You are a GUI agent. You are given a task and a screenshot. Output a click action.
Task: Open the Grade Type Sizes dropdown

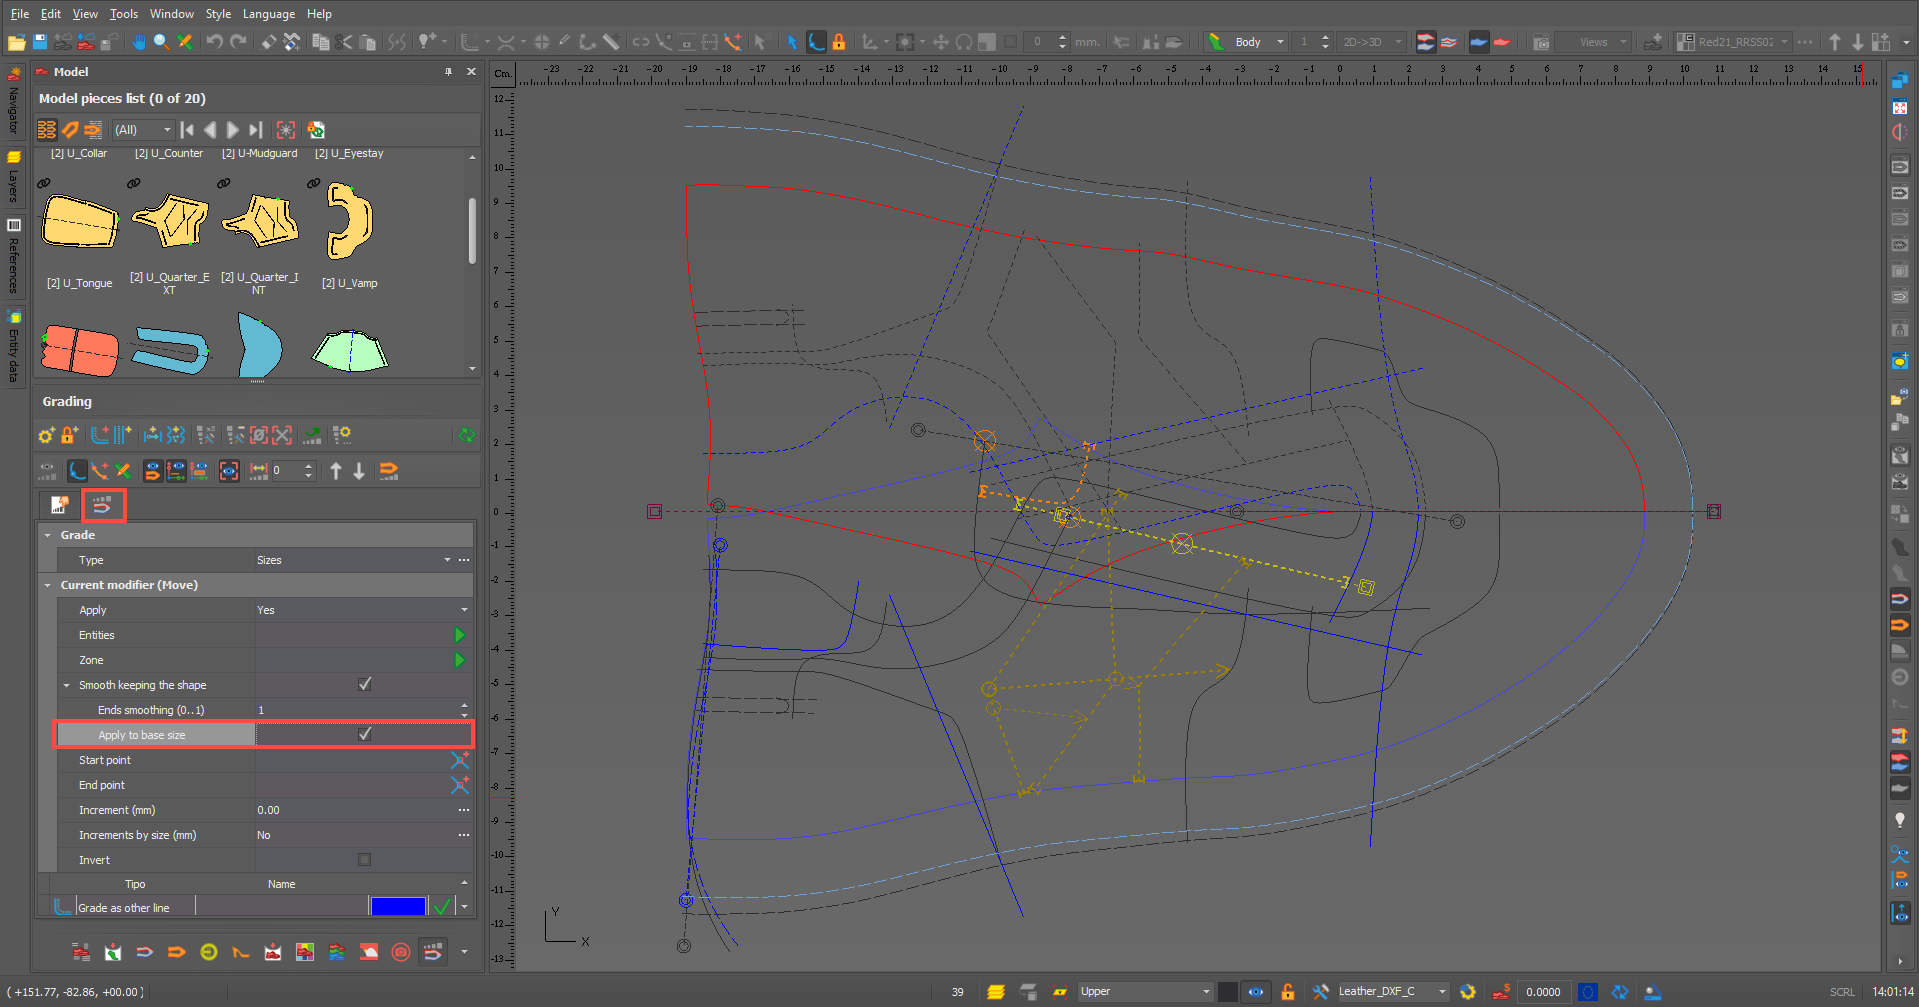[x=447, y=560]
